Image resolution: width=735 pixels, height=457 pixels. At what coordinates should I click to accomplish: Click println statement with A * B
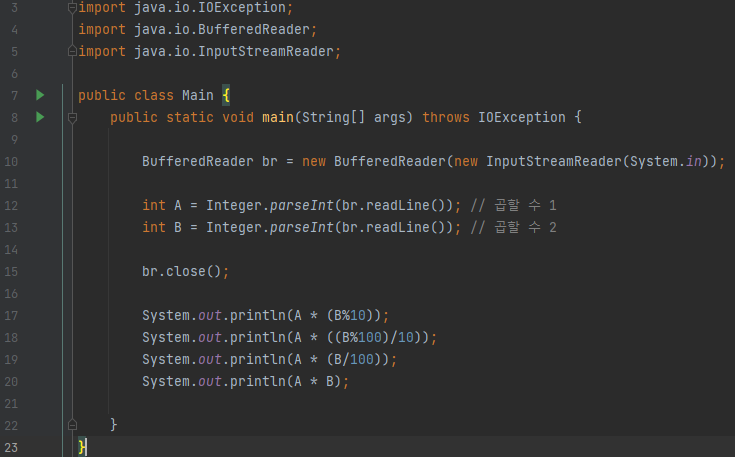click(x=246, y=382)
